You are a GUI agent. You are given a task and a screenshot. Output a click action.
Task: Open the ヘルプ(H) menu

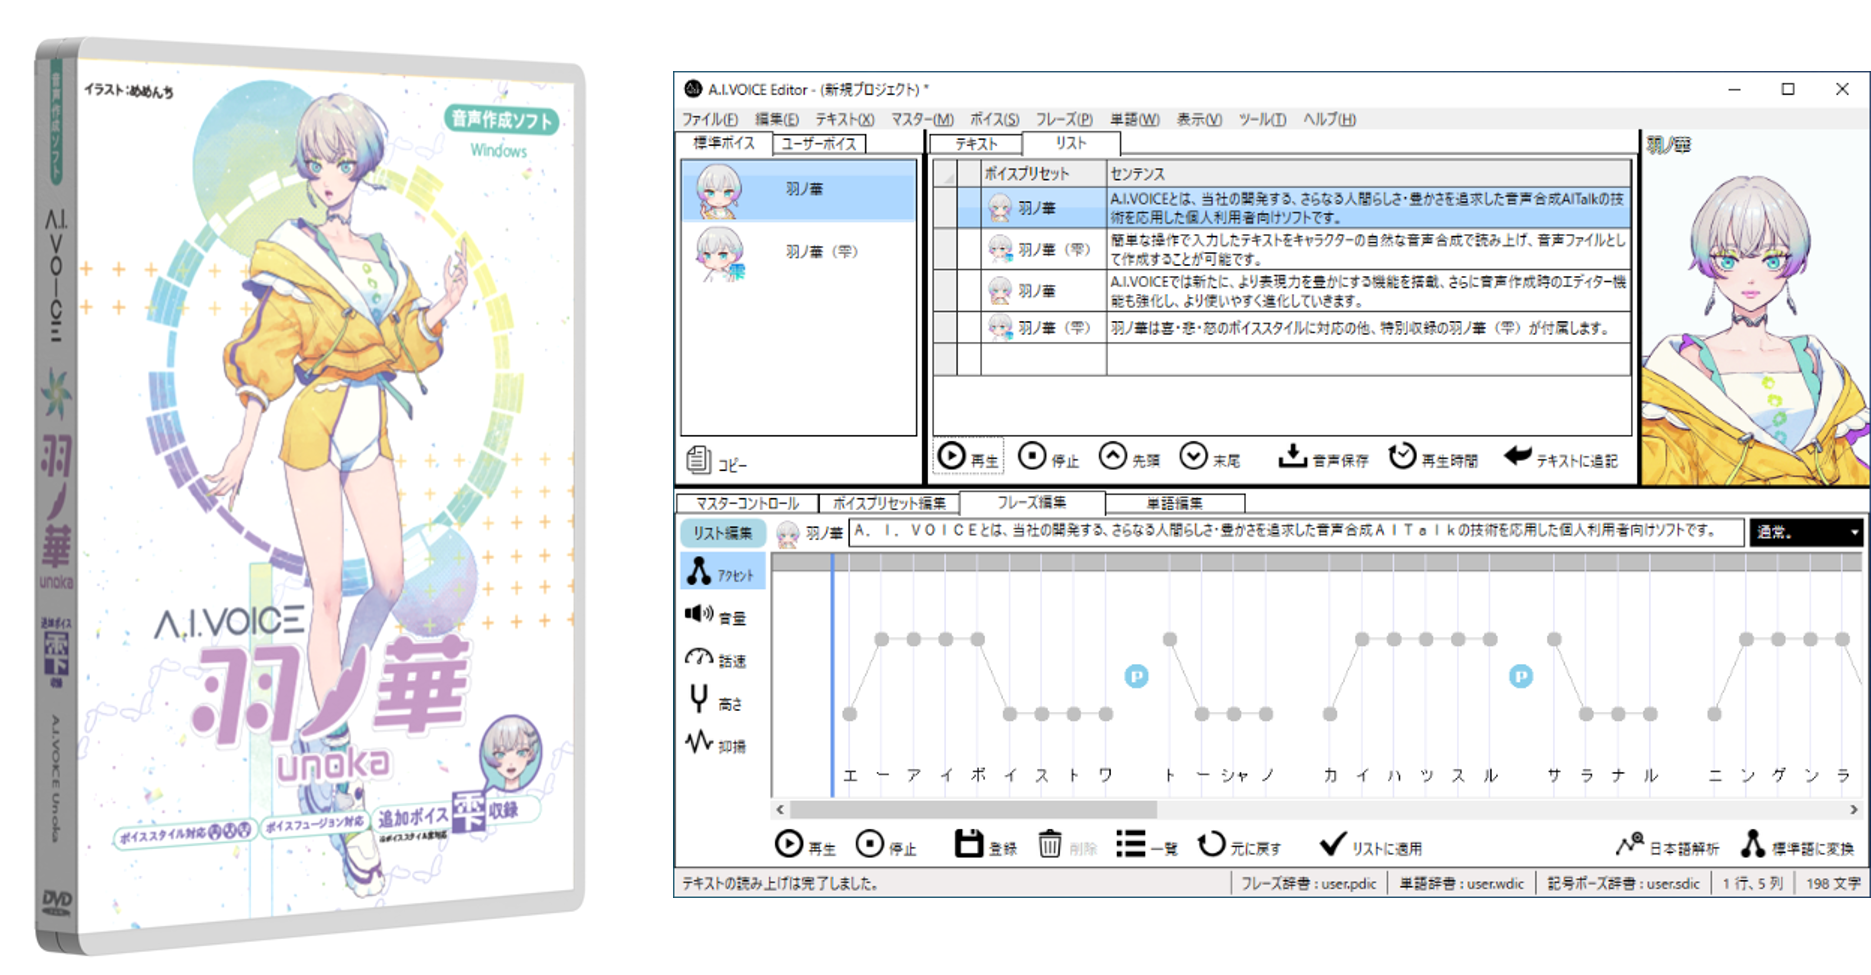tap(1329, 119)
